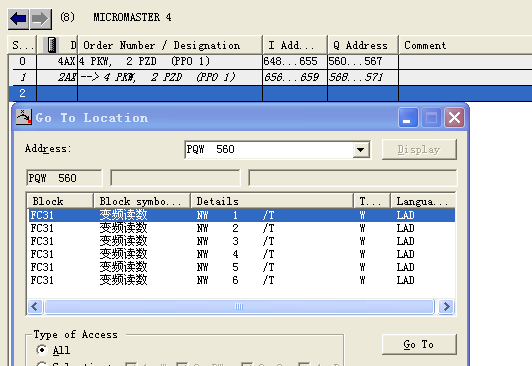The image size is (532, 366).
Task: Select the highlighted empty slot 2 row
Action: pos(270,93)
